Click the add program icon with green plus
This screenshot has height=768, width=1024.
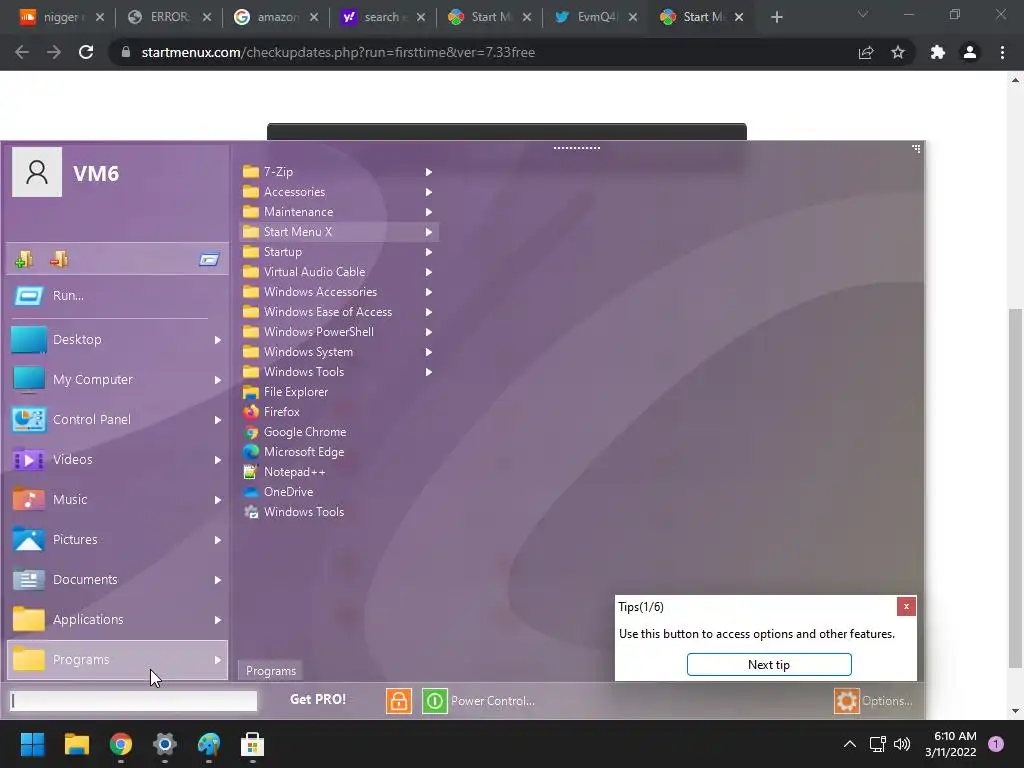pos(24,259)
